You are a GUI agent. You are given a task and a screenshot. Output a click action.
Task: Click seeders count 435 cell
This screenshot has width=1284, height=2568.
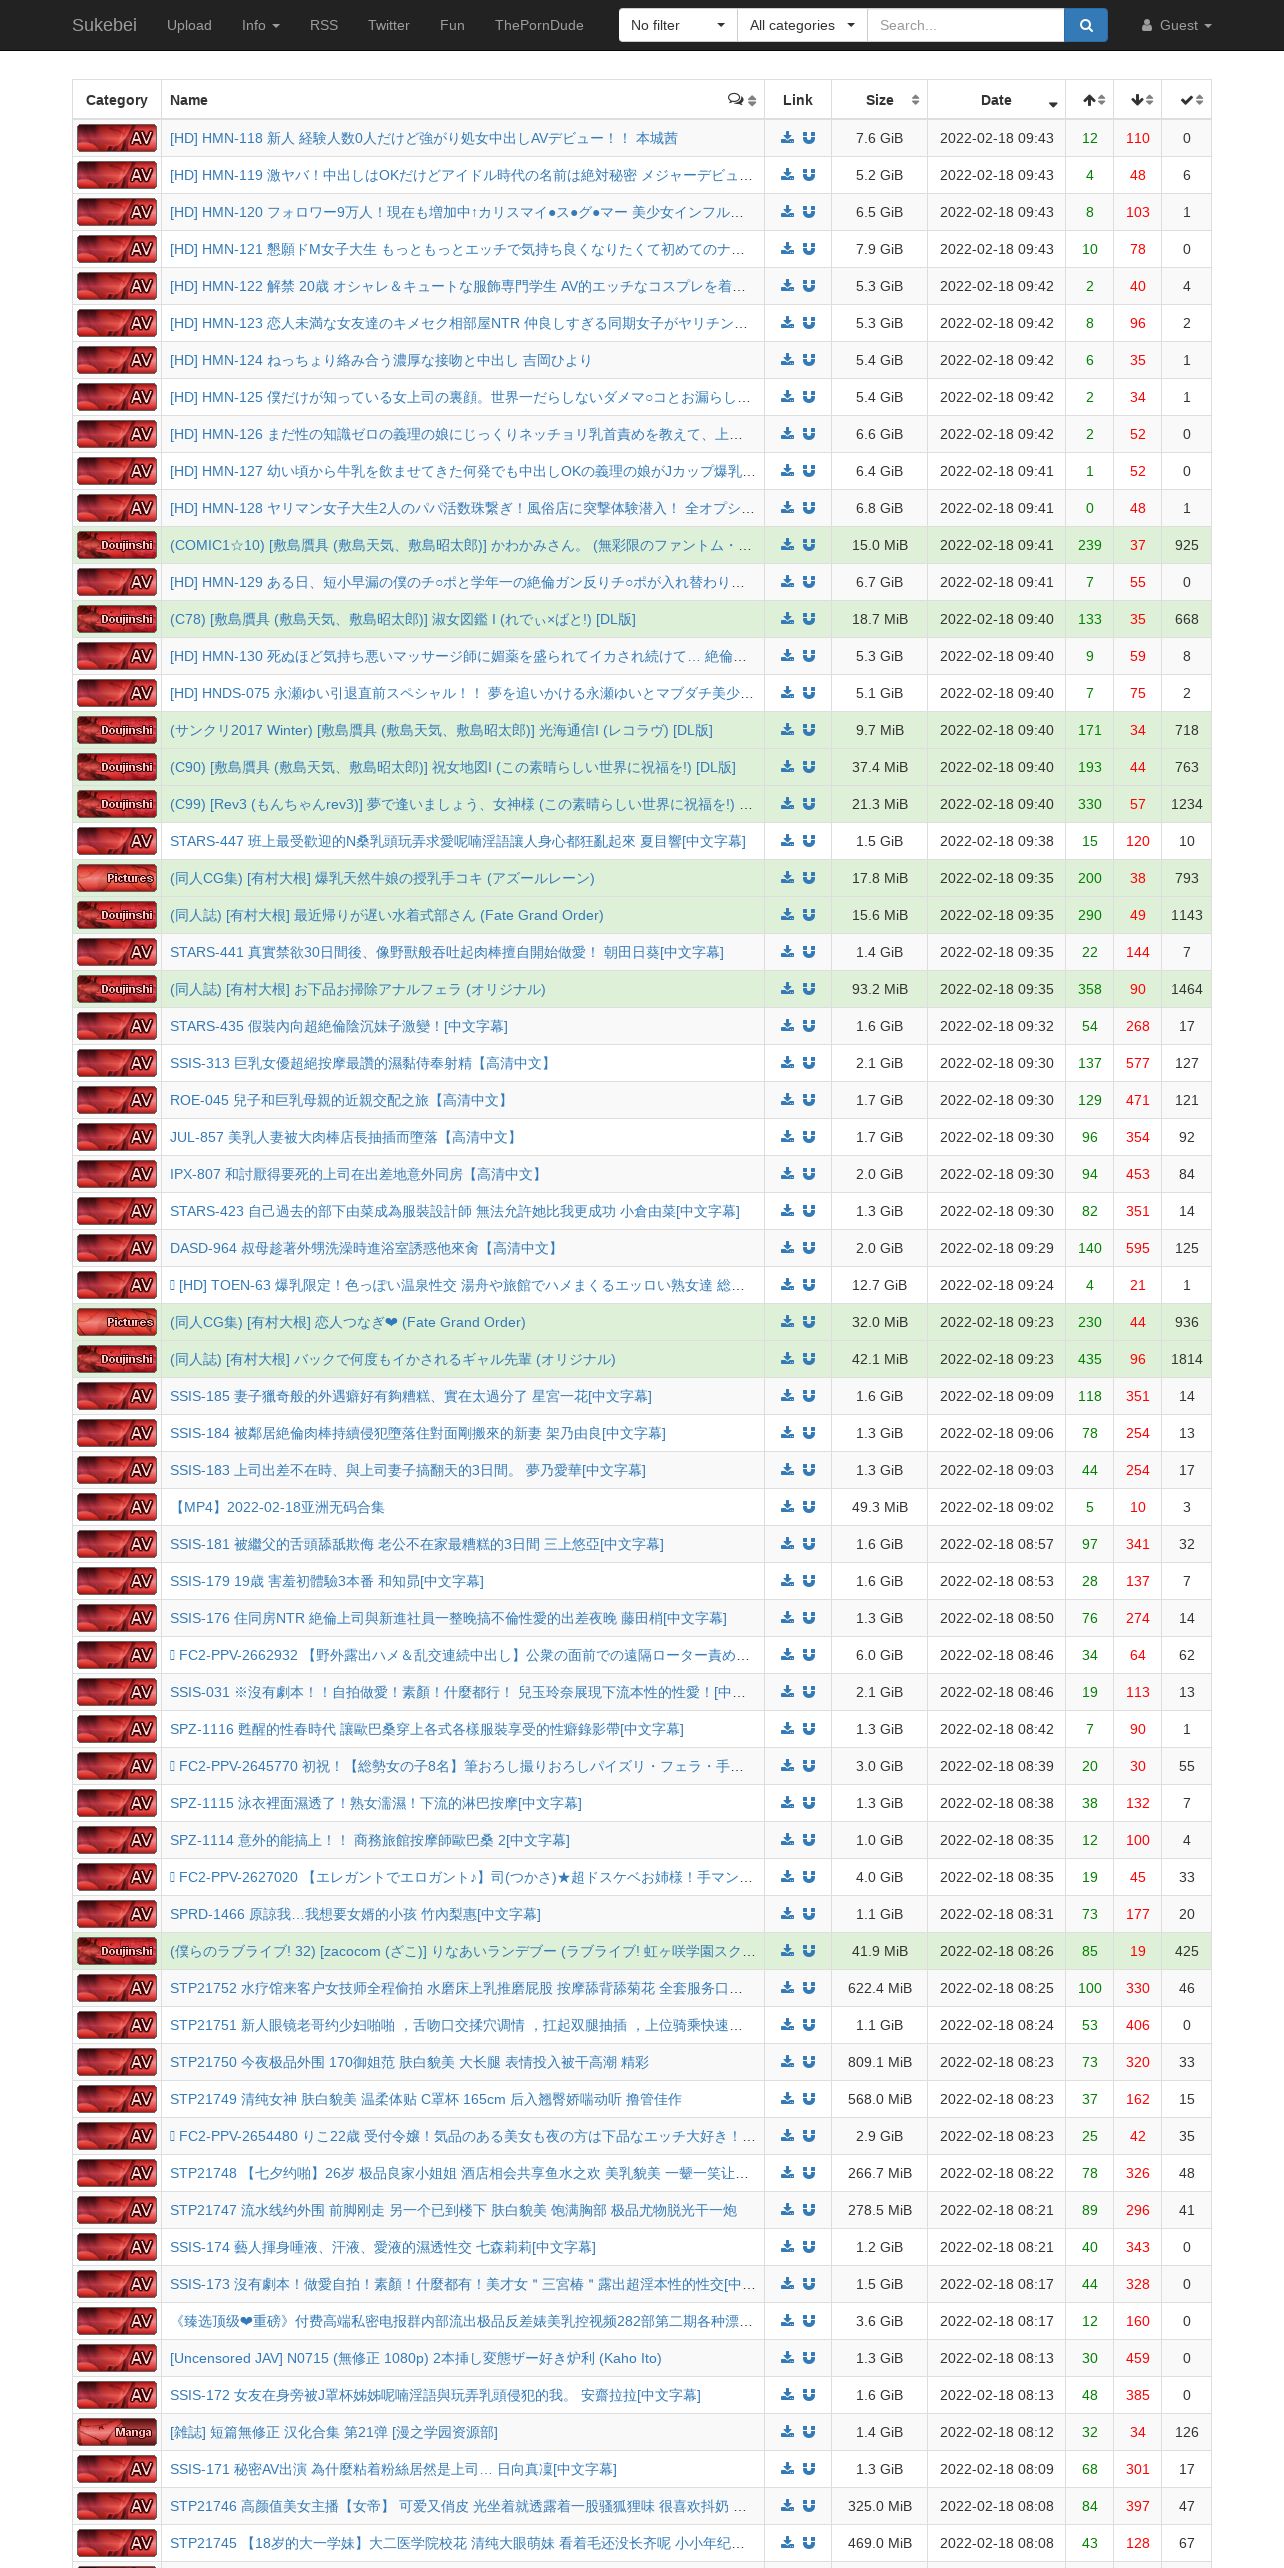pyautogui.click(x=1090, y=1359)
